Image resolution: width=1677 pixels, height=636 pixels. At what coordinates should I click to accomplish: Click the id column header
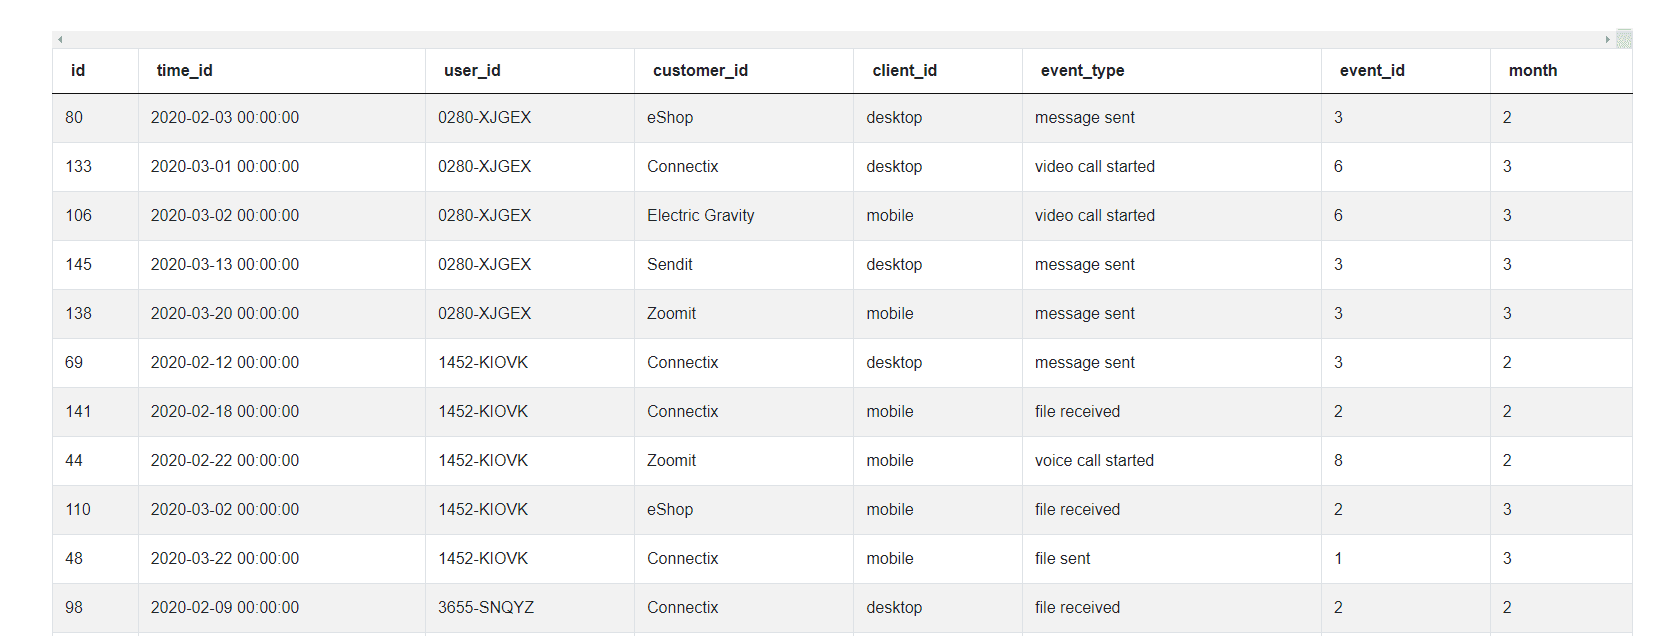[79, 70]
